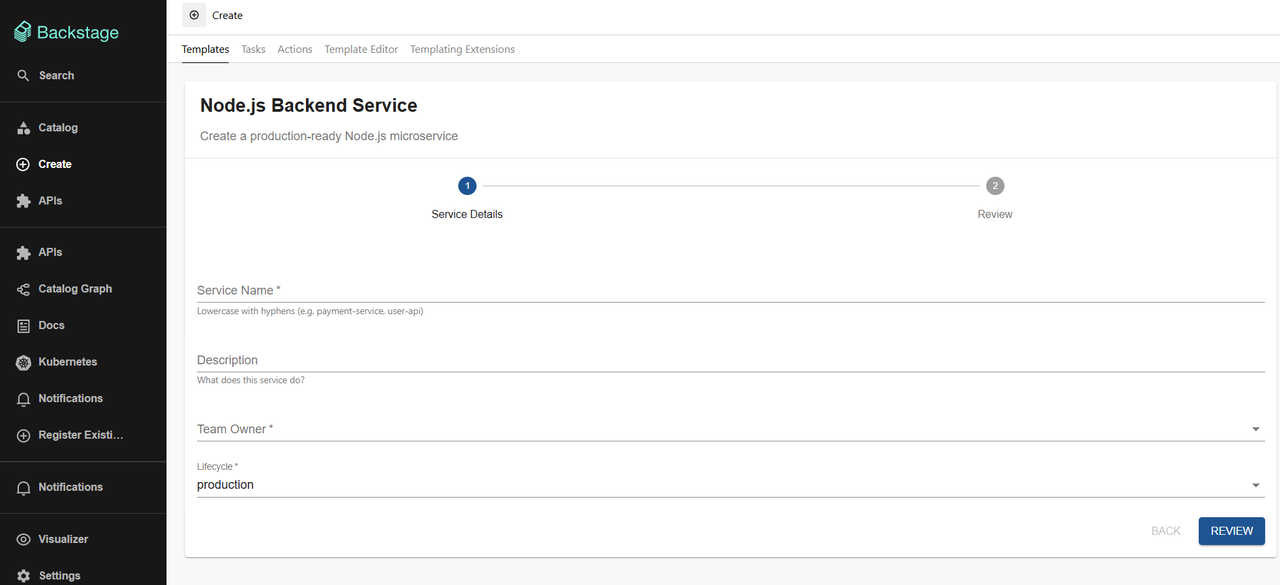Click the Description input field

tap(731, 360)
